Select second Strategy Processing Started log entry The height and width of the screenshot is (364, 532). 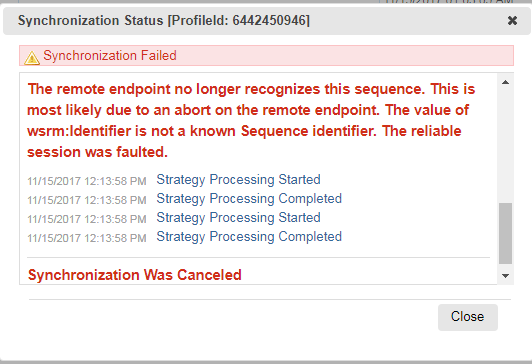238,217
